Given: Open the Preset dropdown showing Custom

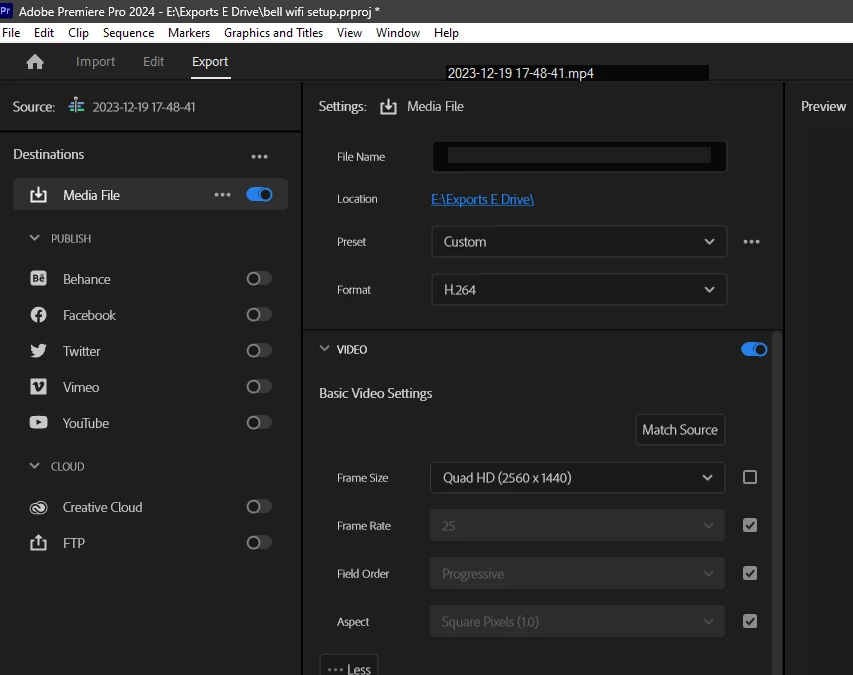Looking at the screenshot, I should pyautogui.click(x=579, y=241).
